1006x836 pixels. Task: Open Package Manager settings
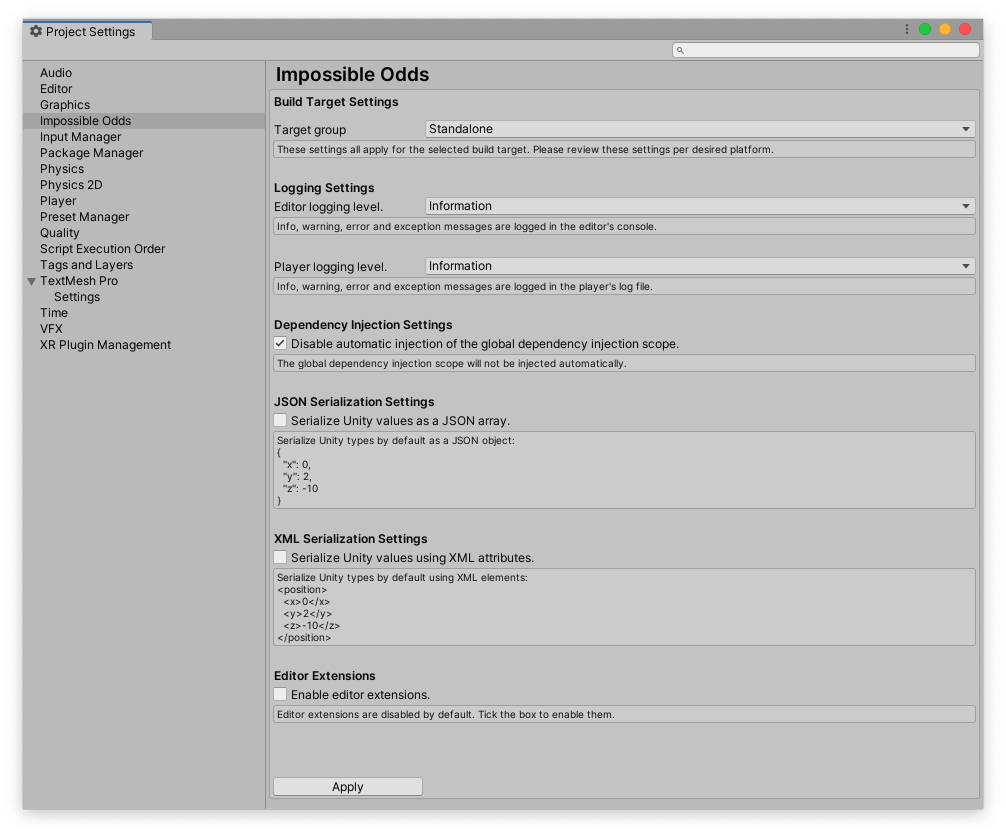coord(91,153)
